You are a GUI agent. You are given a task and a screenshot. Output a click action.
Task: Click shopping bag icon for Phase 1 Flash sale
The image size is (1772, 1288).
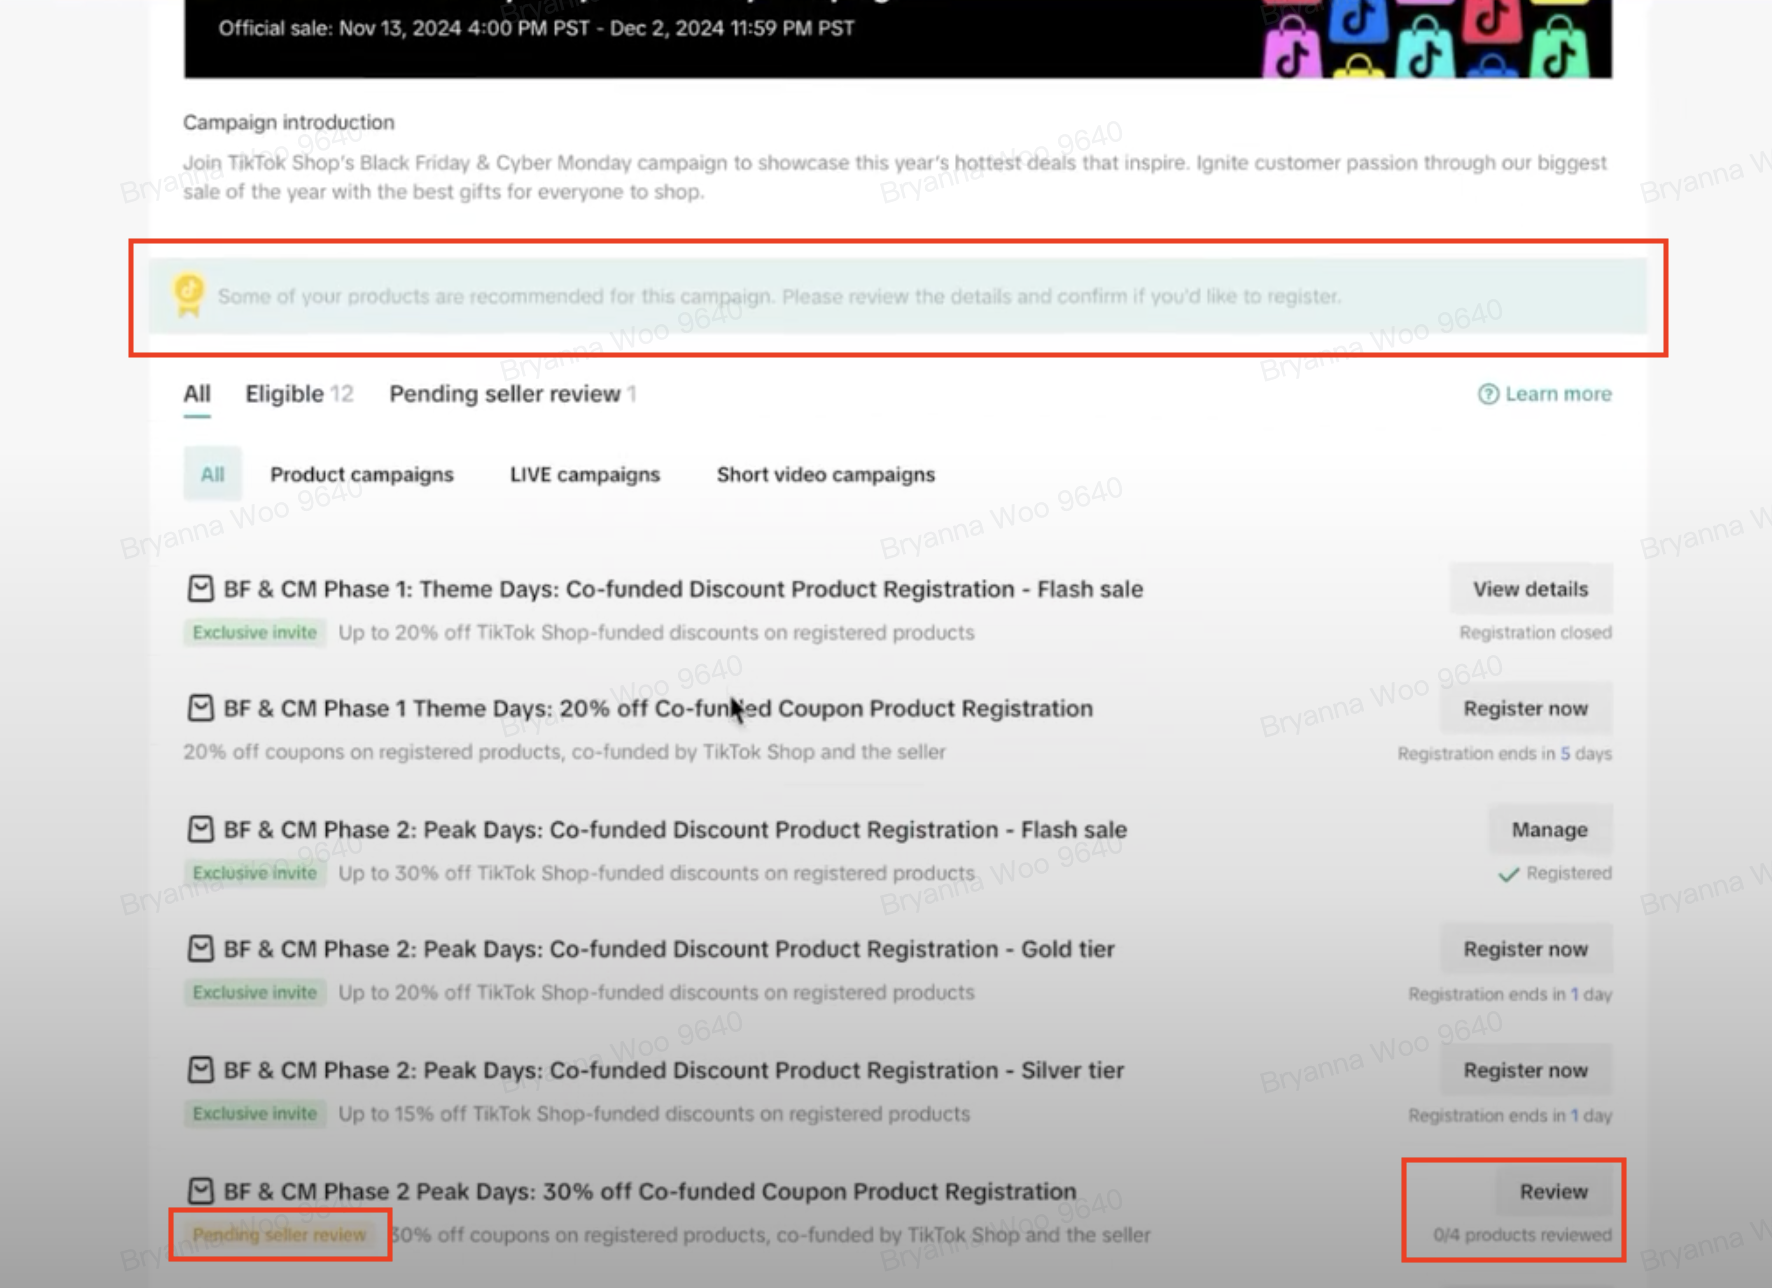[x=200, y=589]
